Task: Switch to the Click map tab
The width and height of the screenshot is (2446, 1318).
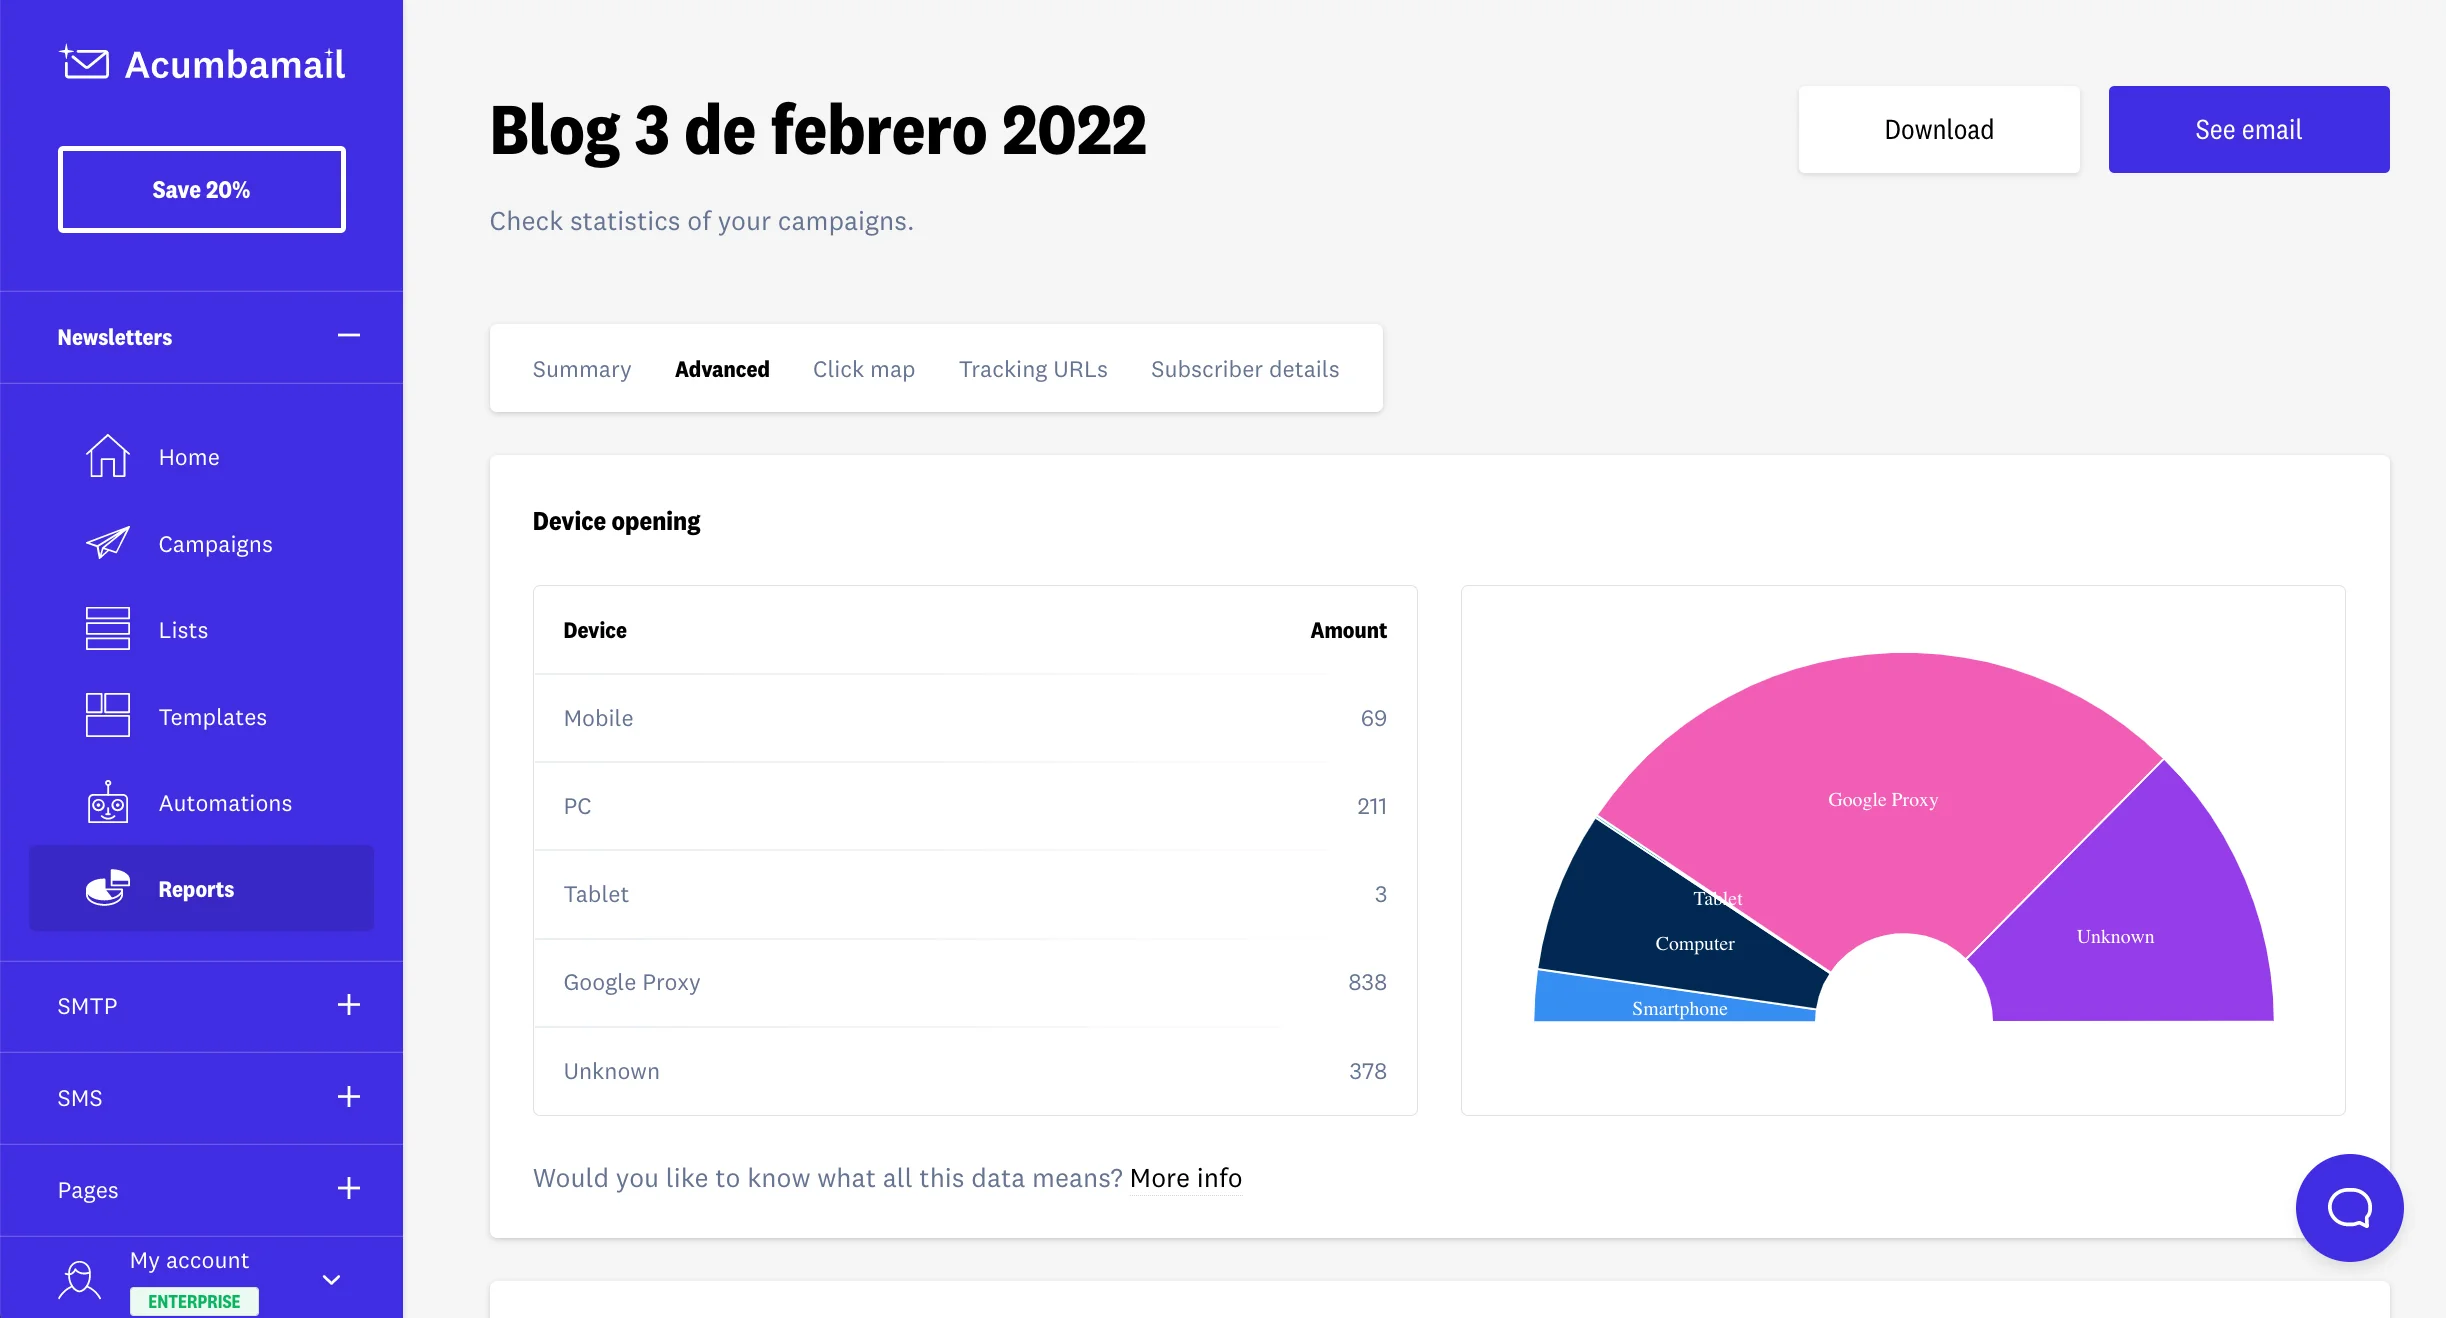Action: click(863, 369)
